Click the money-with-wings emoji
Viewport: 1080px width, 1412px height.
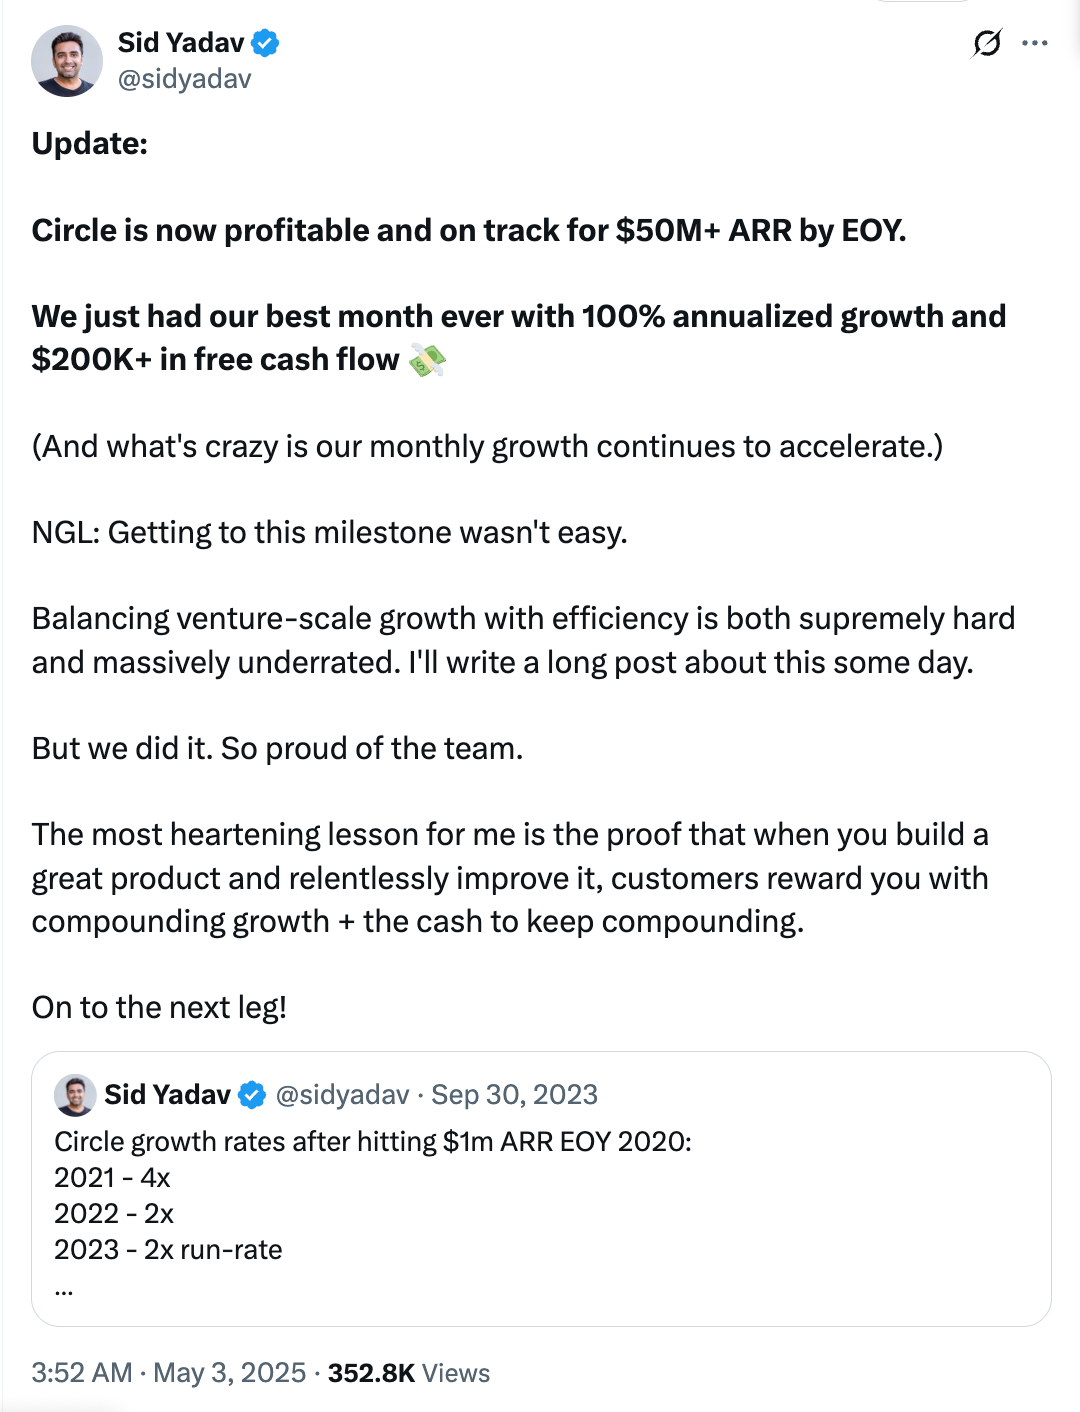[x=427, y=360]
